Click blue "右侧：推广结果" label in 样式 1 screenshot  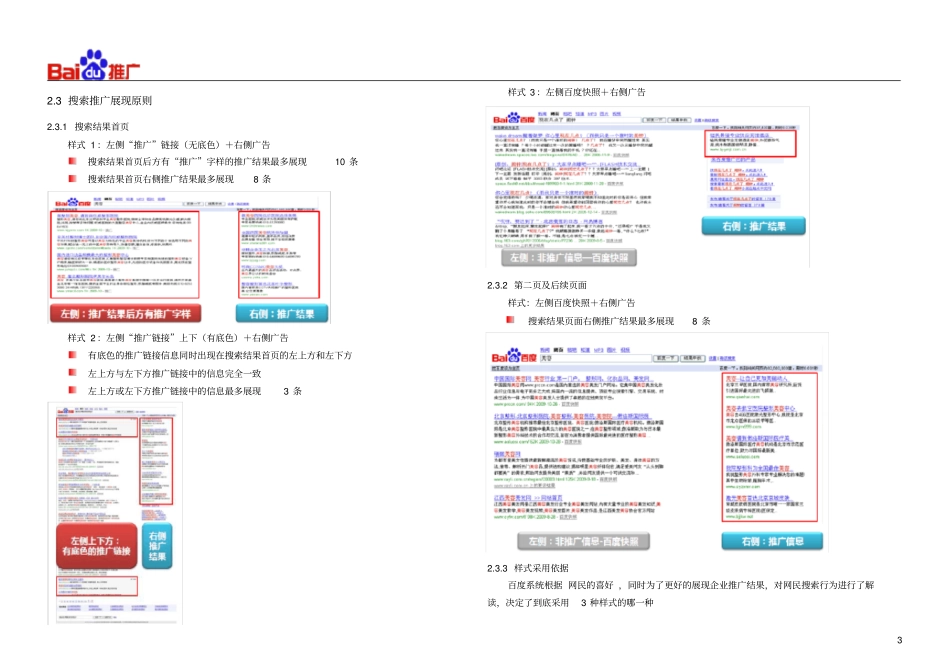[x=282, y=313]
